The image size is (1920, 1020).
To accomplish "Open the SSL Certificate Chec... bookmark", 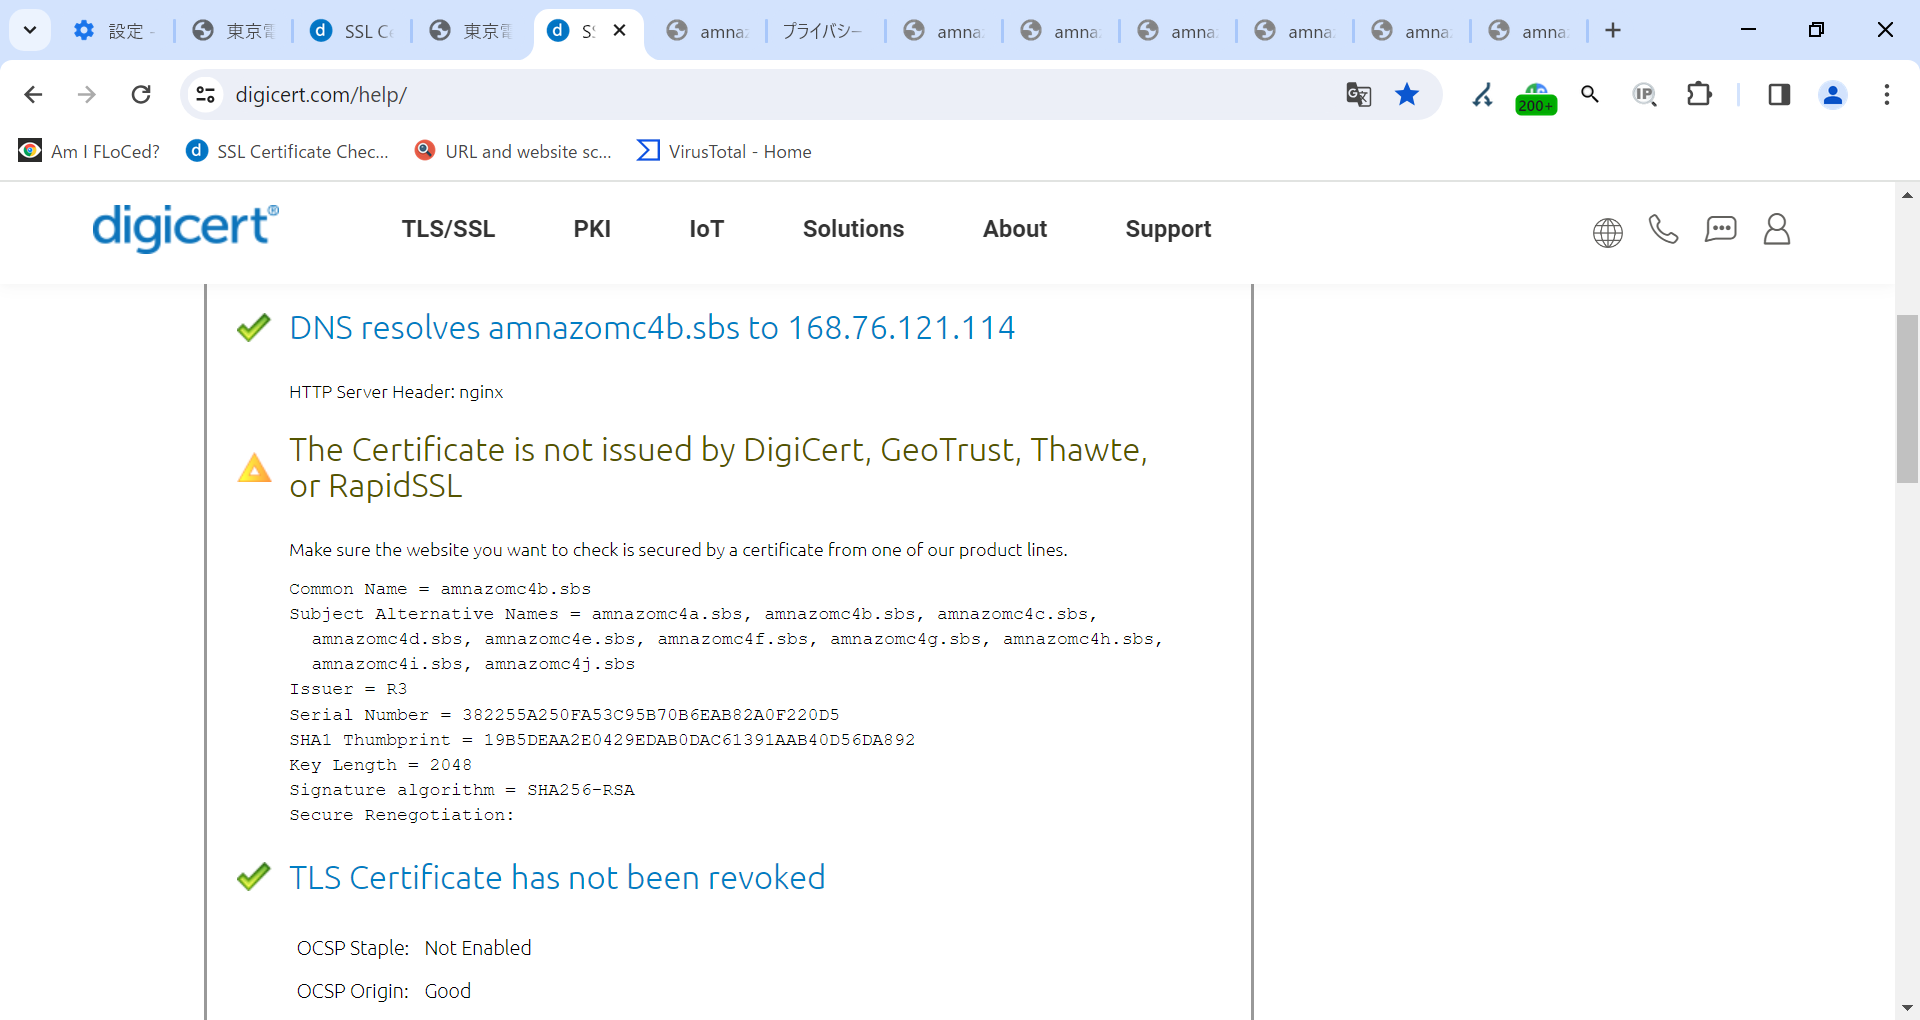I will coord(287,151).
